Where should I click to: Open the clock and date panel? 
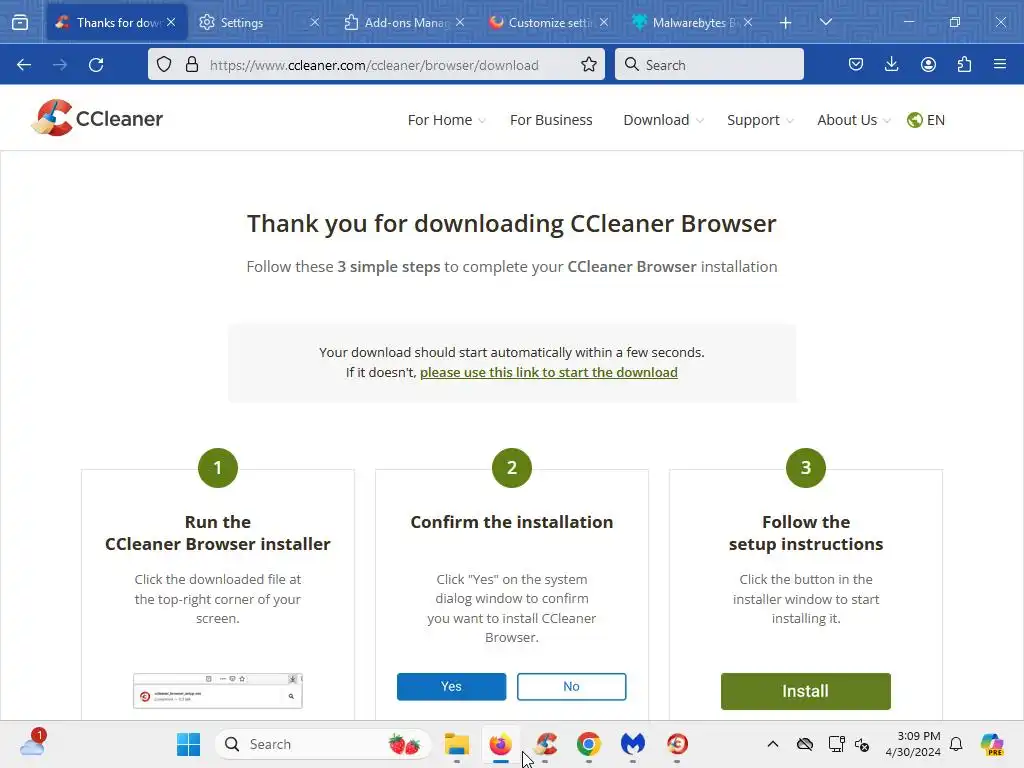pyautogui.click(x=912, y=744)
